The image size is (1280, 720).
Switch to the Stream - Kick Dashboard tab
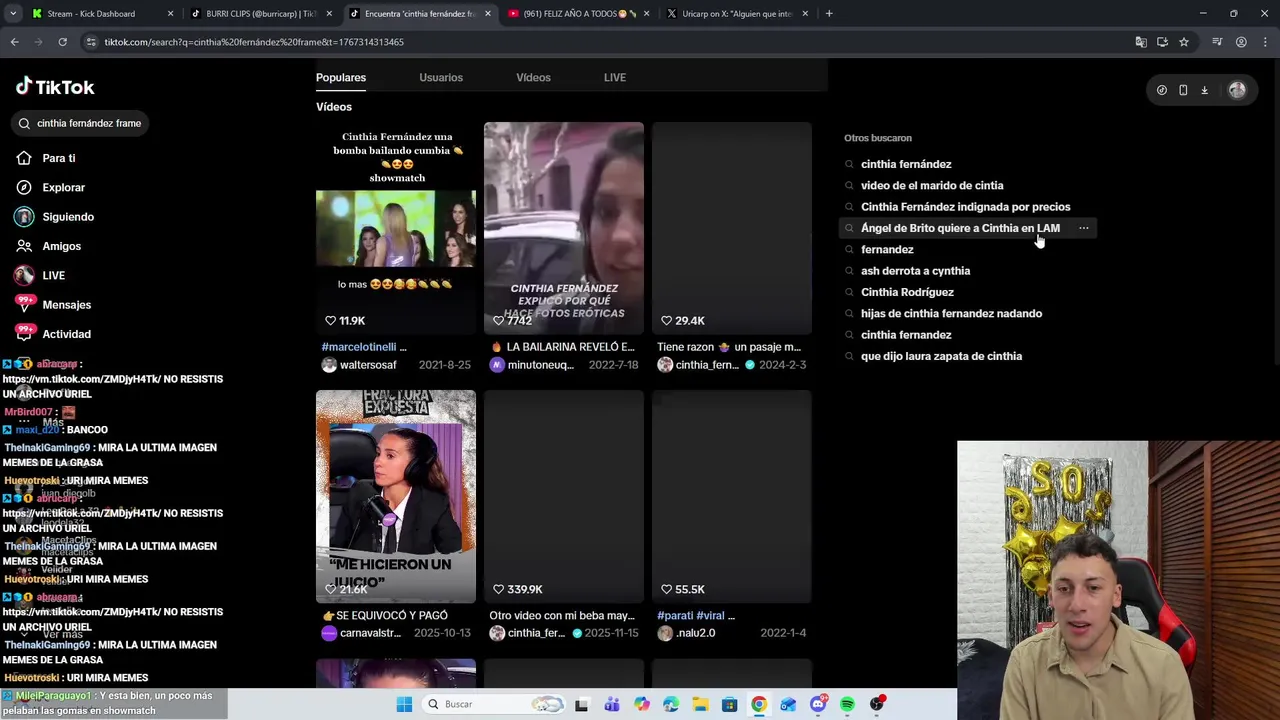(100, 14)
